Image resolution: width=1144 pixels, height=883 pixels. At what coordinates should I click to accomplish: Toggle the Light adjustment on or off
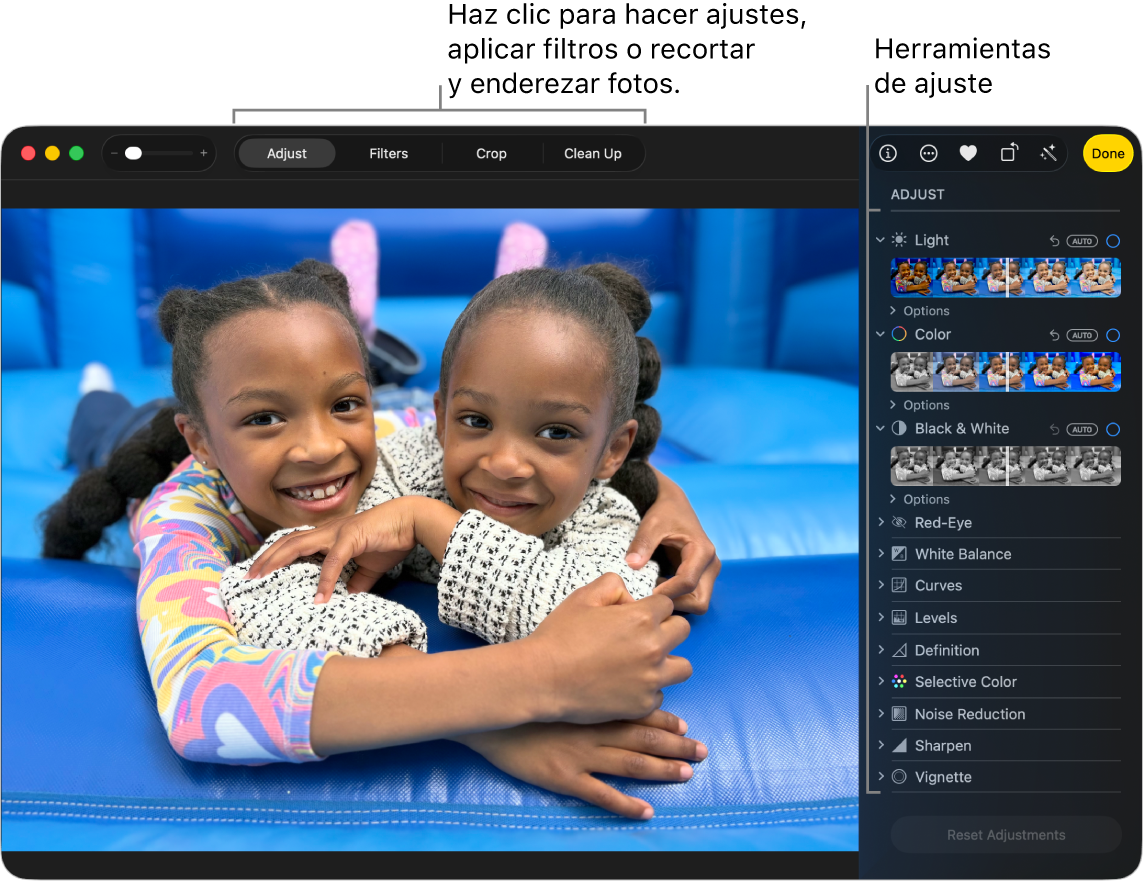click(1113, 240)
